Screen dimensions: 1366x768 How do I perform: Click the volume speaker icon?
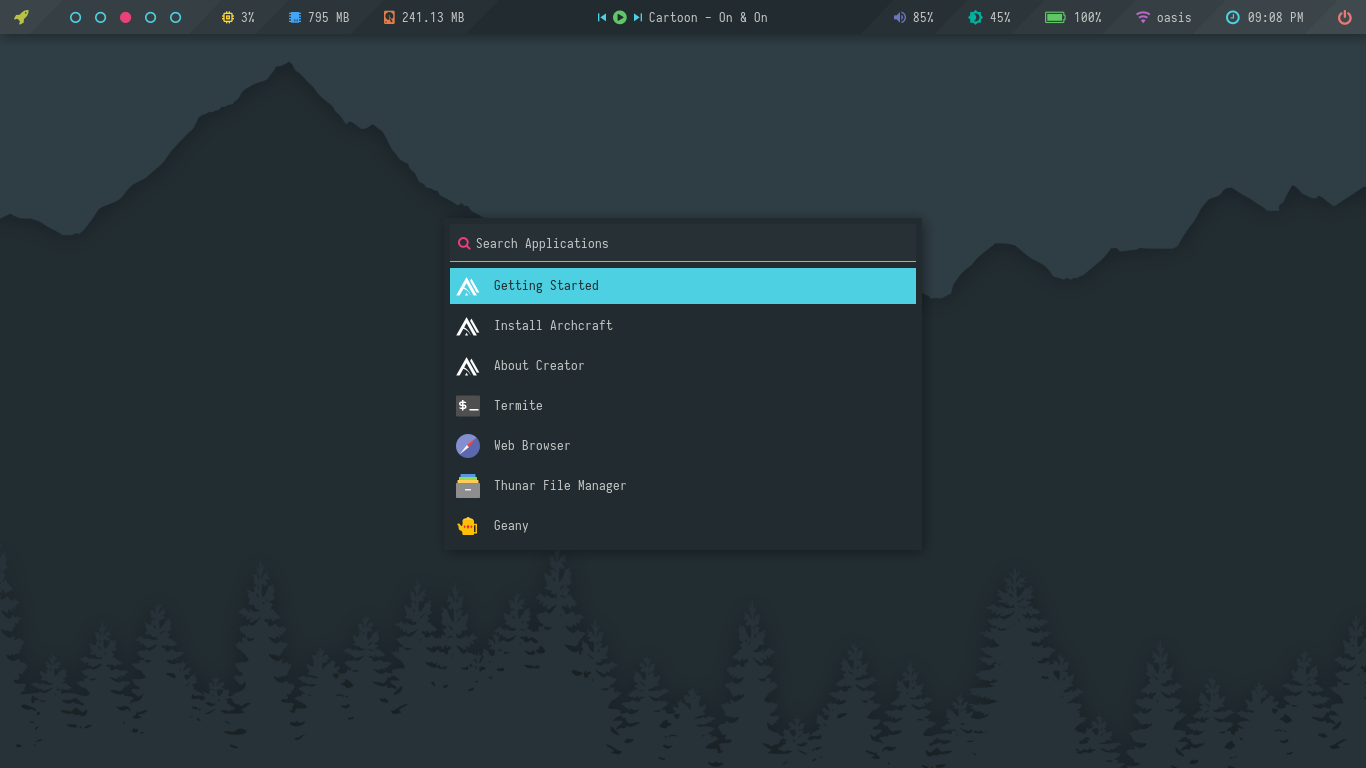pos(899,17)
